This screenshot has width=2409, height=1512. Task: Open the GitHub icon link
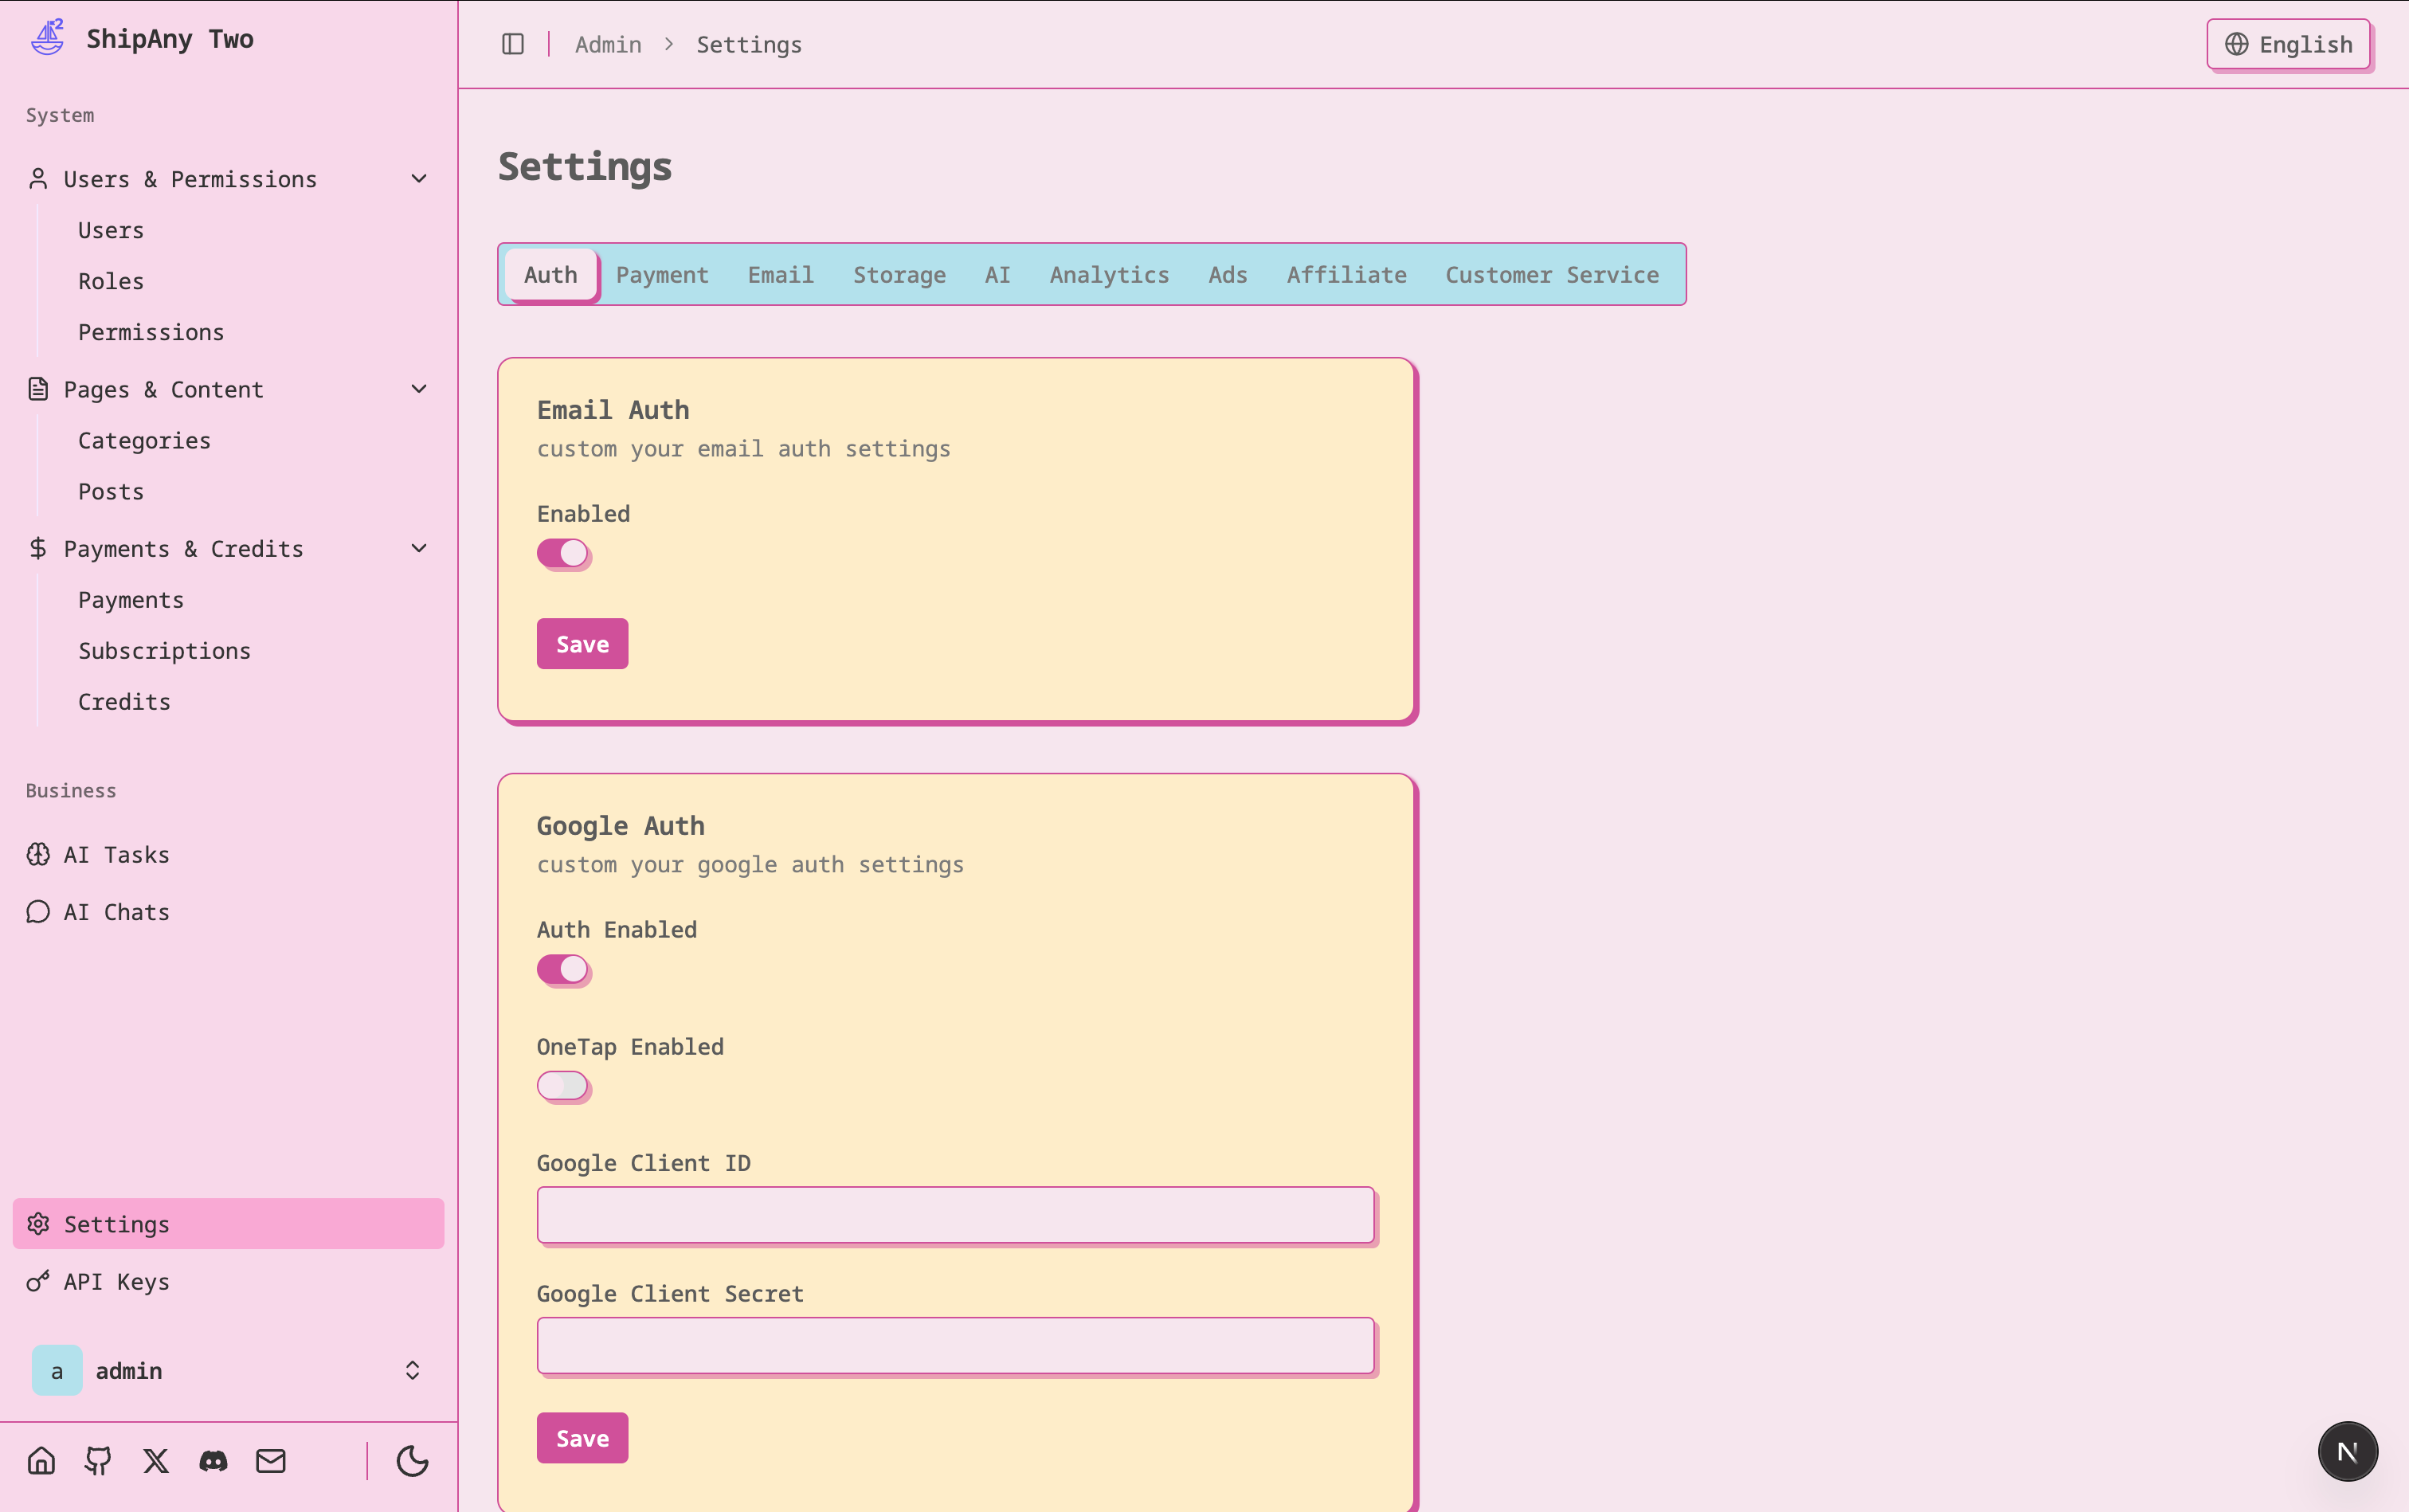coord(98,1461)
